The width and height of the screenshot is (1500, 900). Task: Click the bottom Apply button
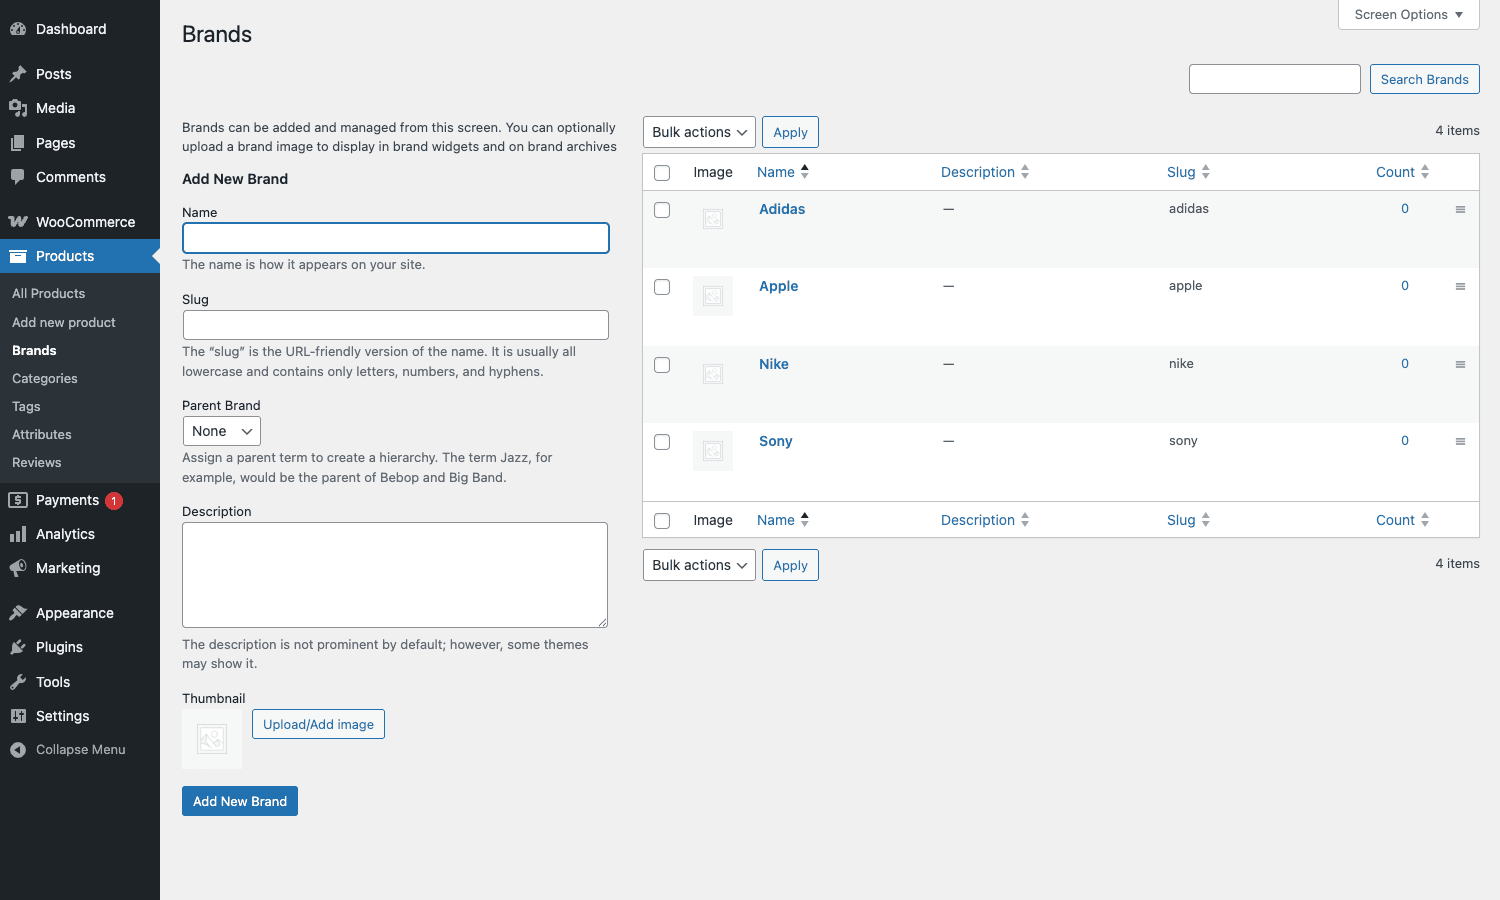pyautogui.click(x=790, y=565)
